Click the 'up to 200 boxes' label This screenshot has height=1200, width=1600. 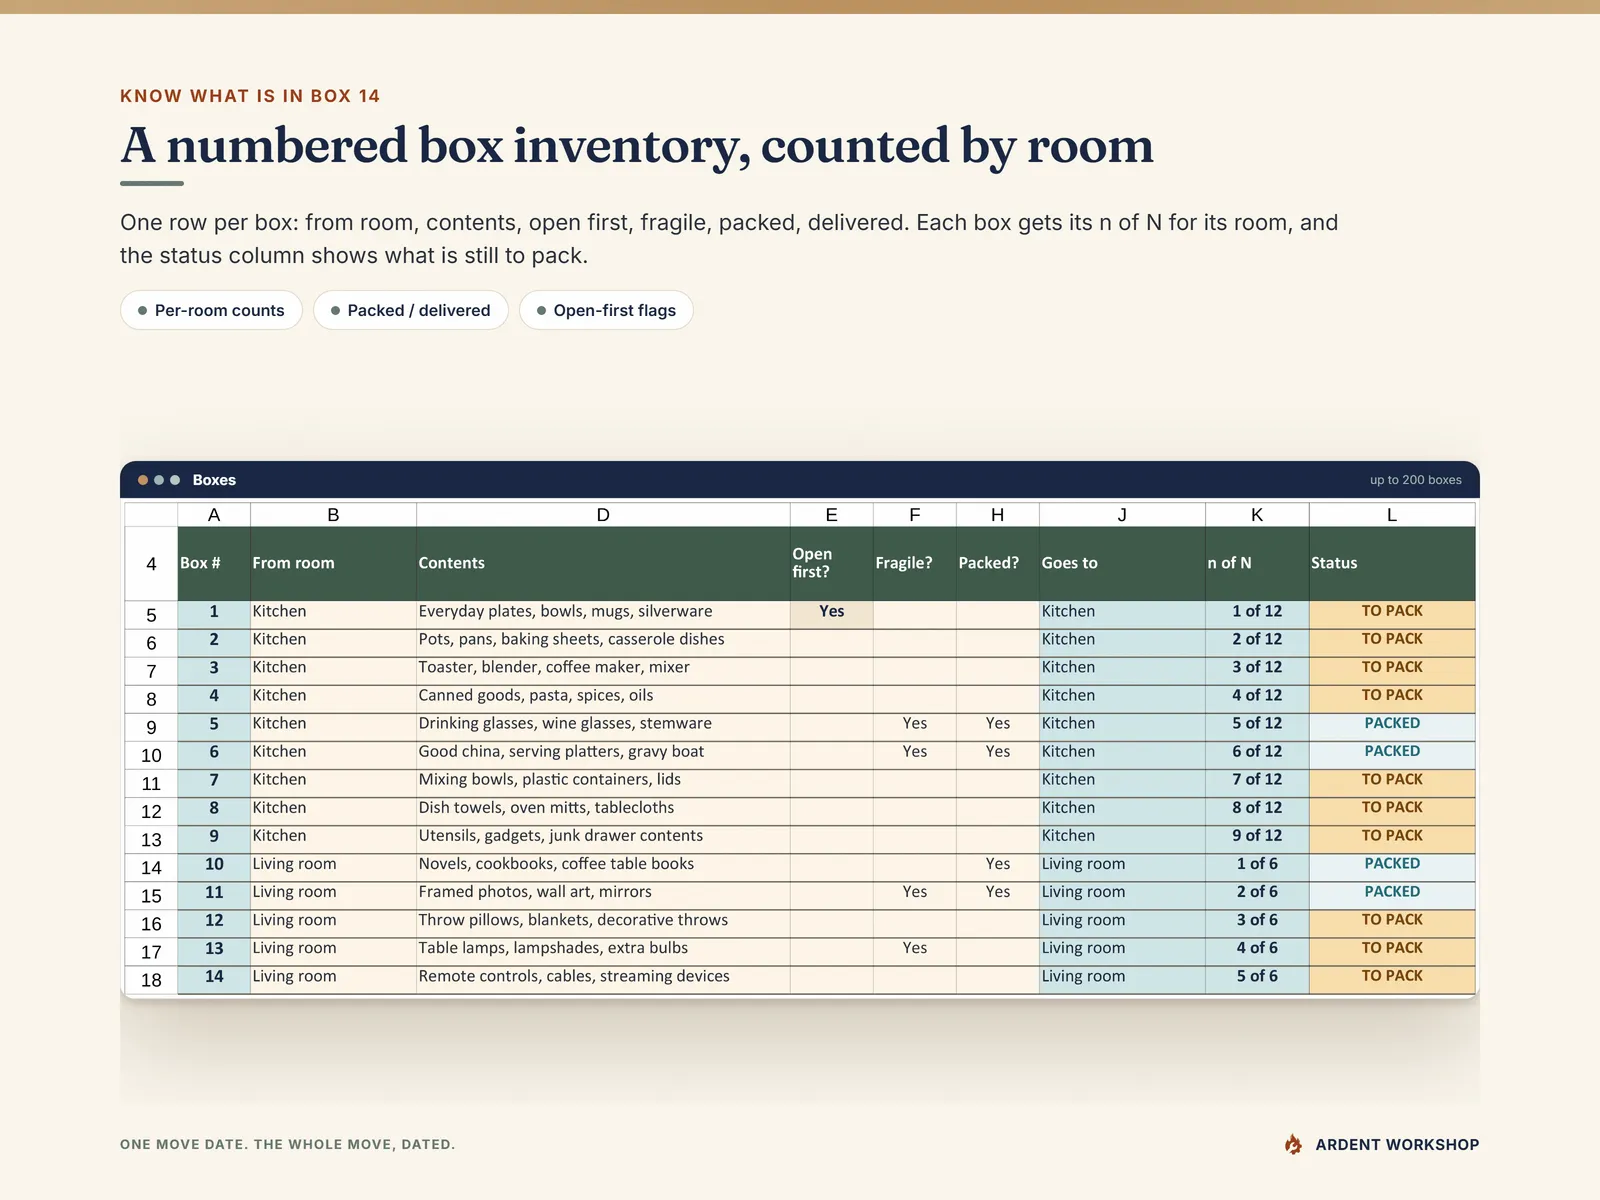coord(1415,480)
